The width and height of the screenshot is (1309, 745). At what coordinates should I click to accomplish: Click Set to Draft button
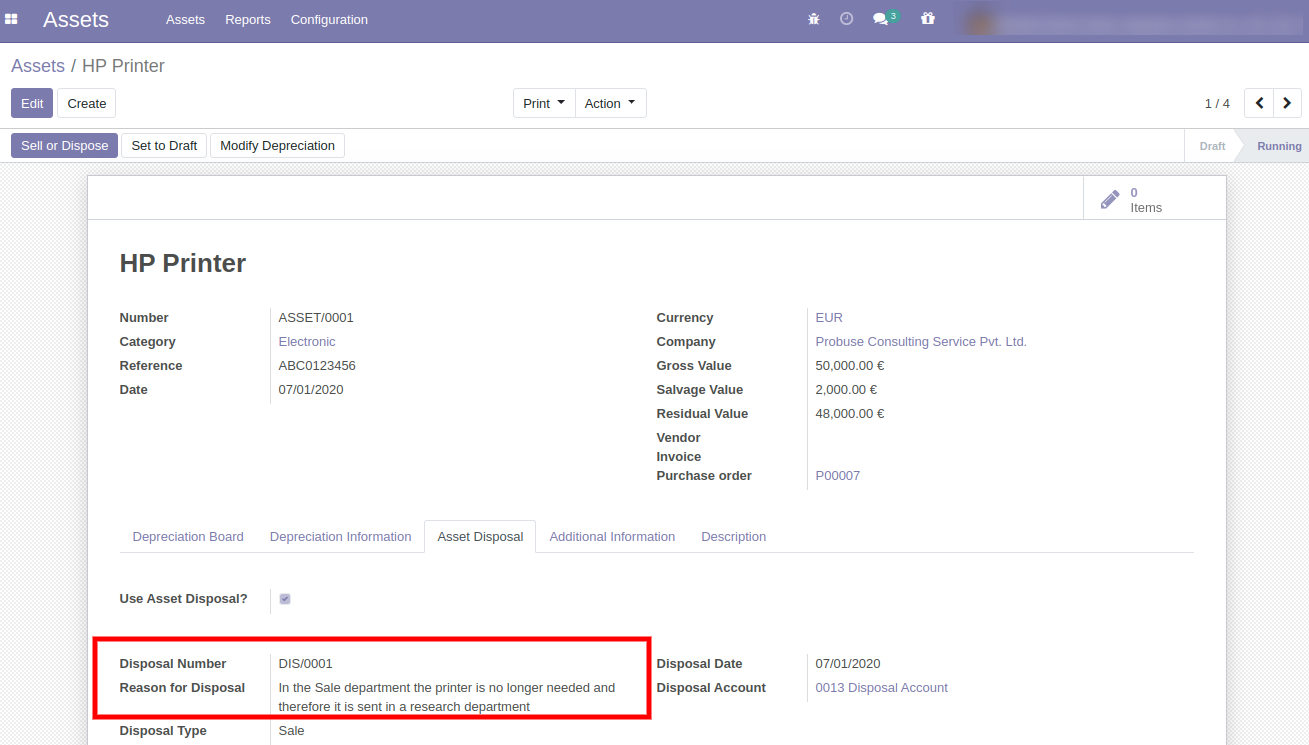[x=164, y=146]
